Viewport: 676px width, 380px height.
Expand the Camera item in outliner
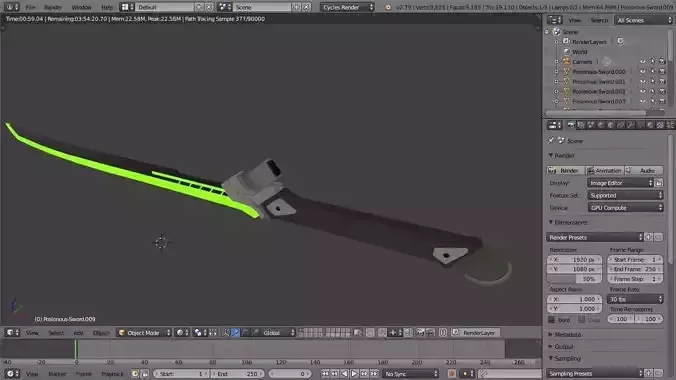pos(557,62)
